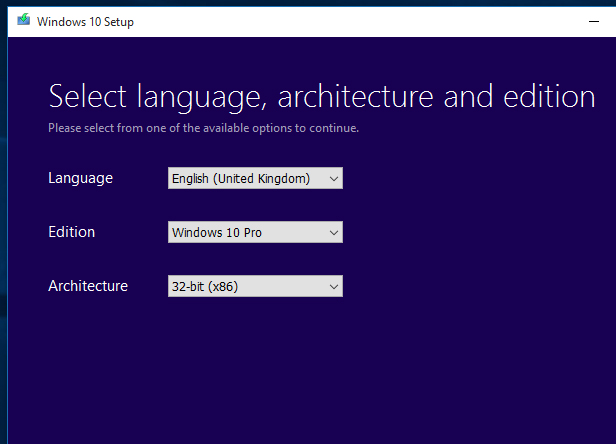Expand the Edition dropdown list
Image resolution: width=616 pixels, height=444 pixels.
coord(255,232)
